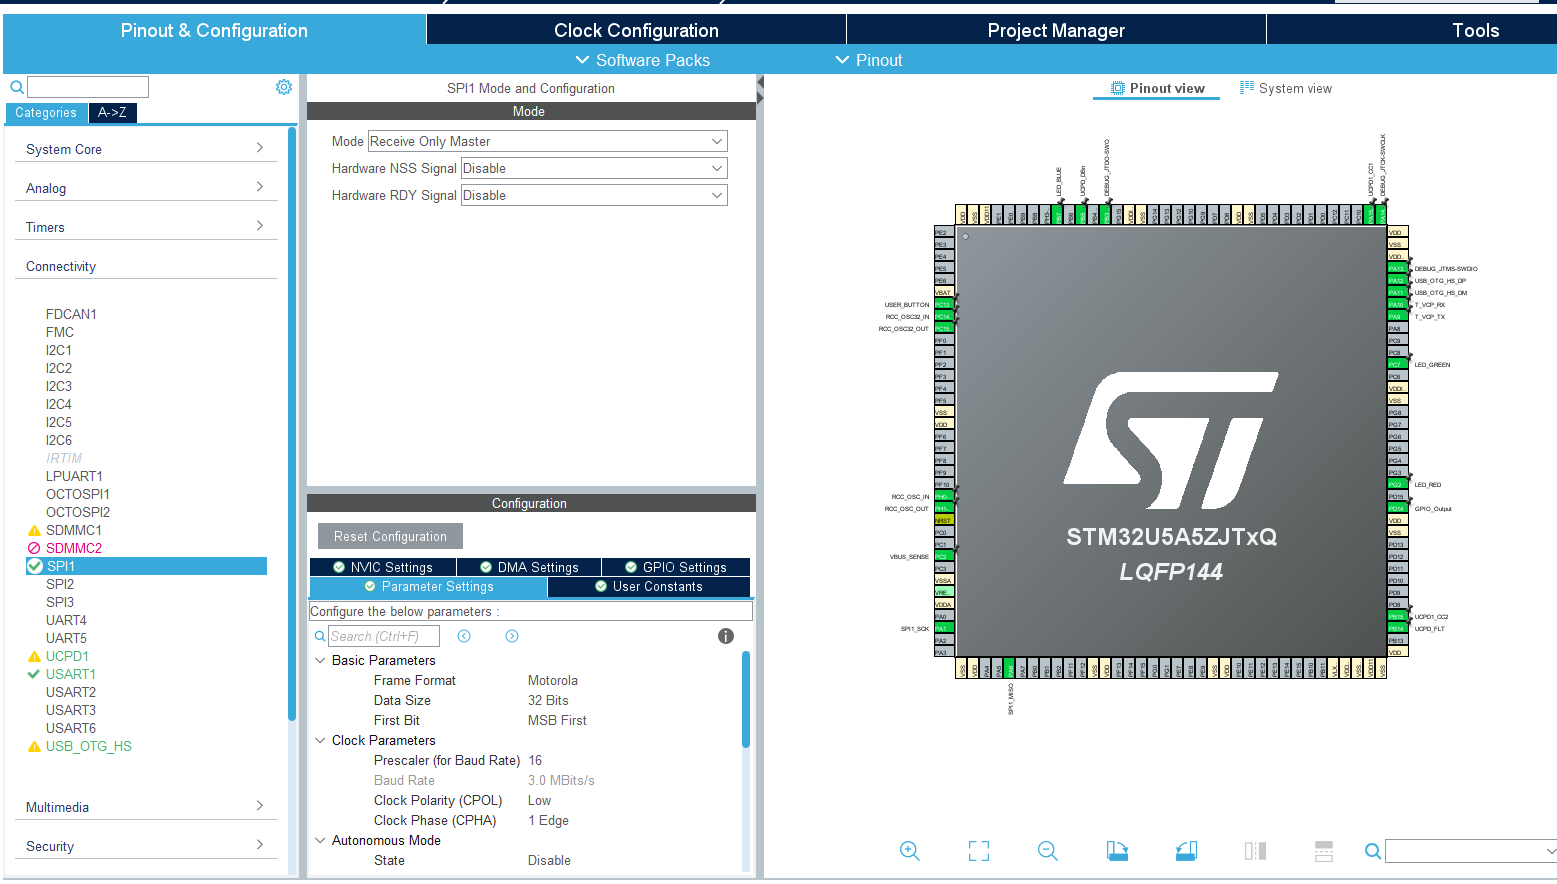The width and height of the screenshot is (1557, 884).
Task: Rotate the chip view counter-clockwise
Action: (1186, 851)
